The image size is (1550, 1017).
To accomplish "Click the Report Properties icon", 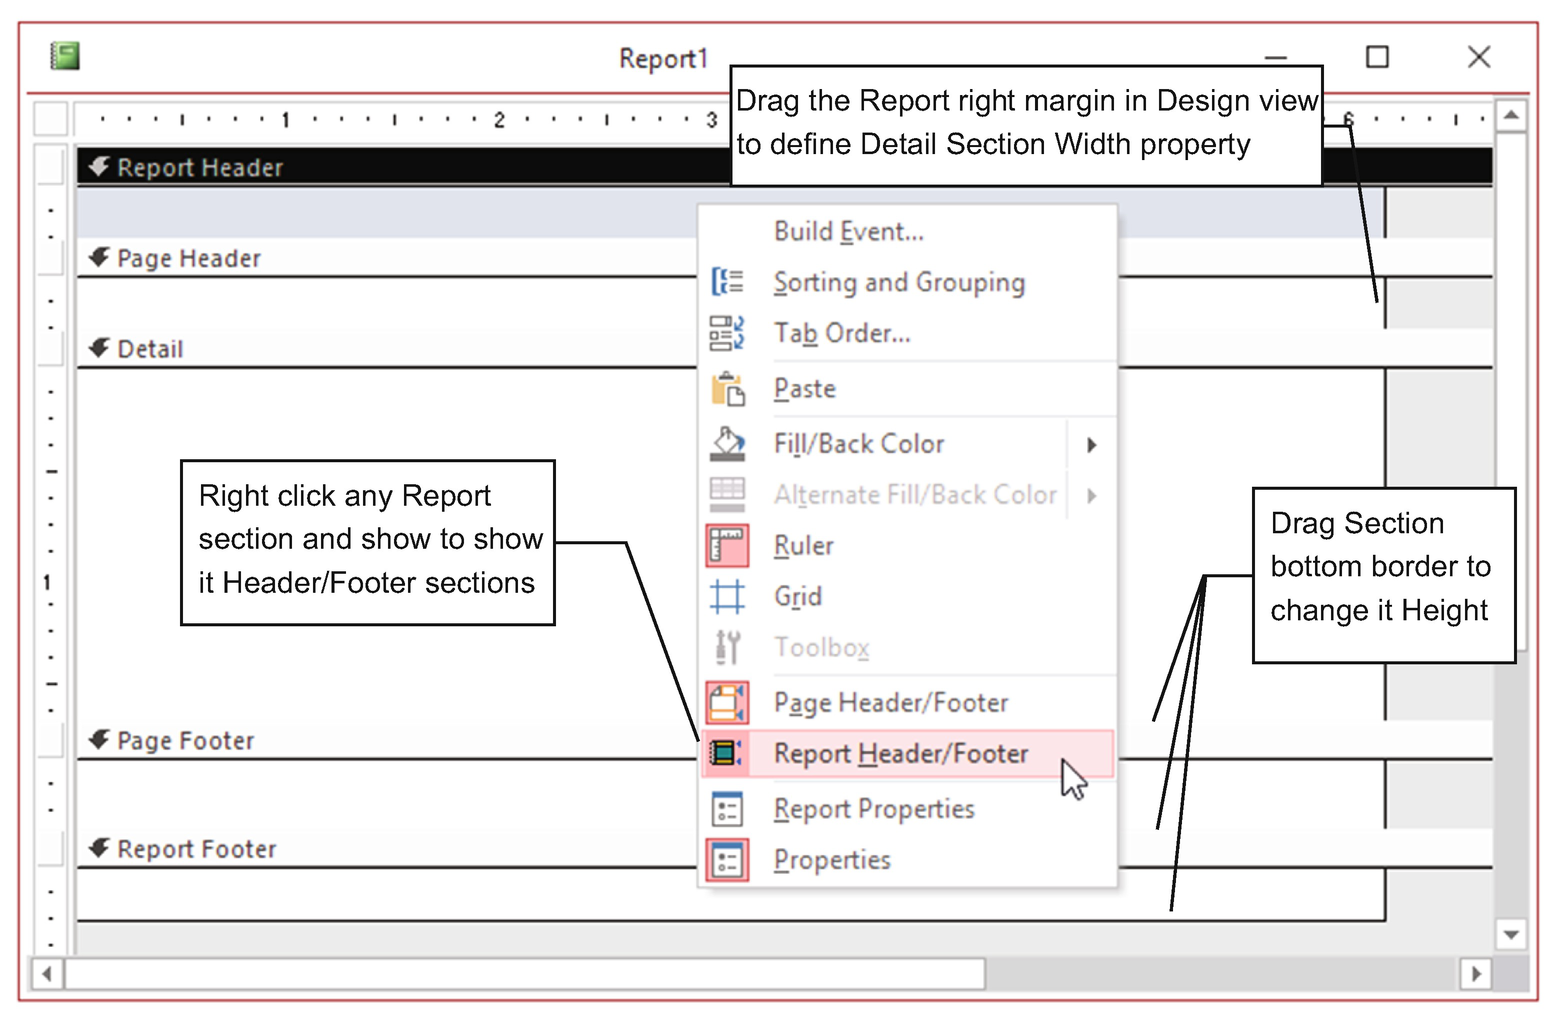I will (727, 808).
